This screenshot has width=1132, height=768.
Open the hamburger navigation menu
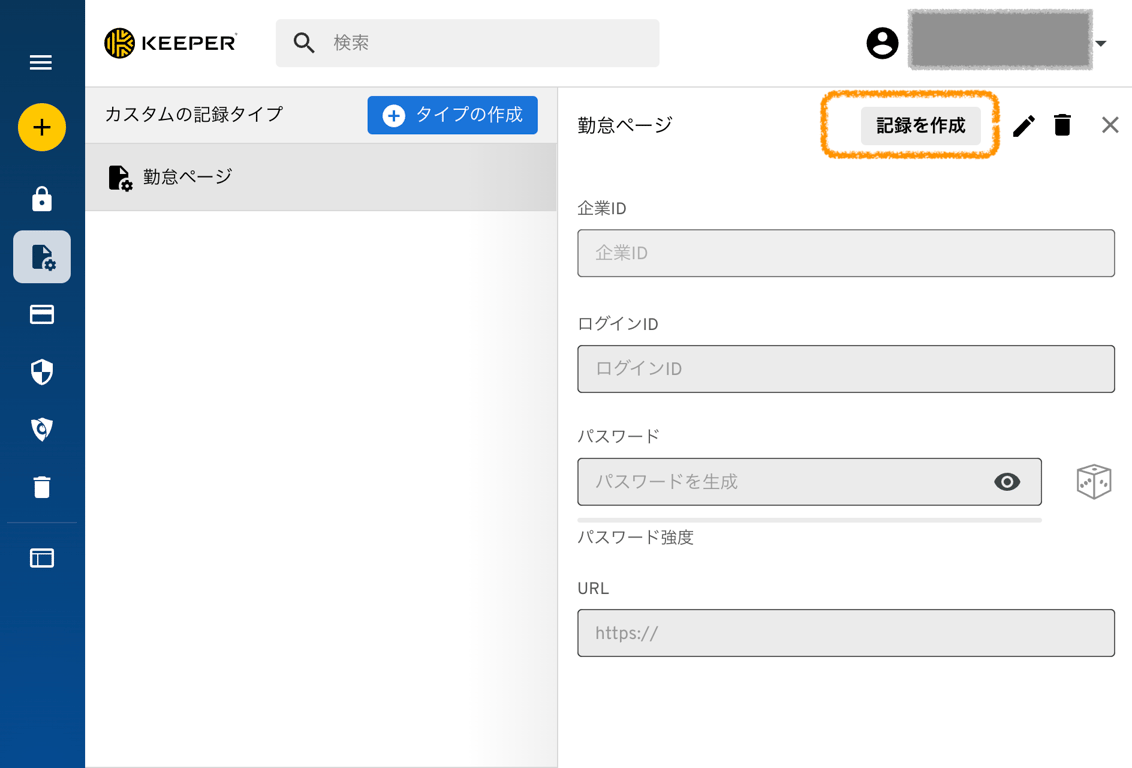(41, 62)
